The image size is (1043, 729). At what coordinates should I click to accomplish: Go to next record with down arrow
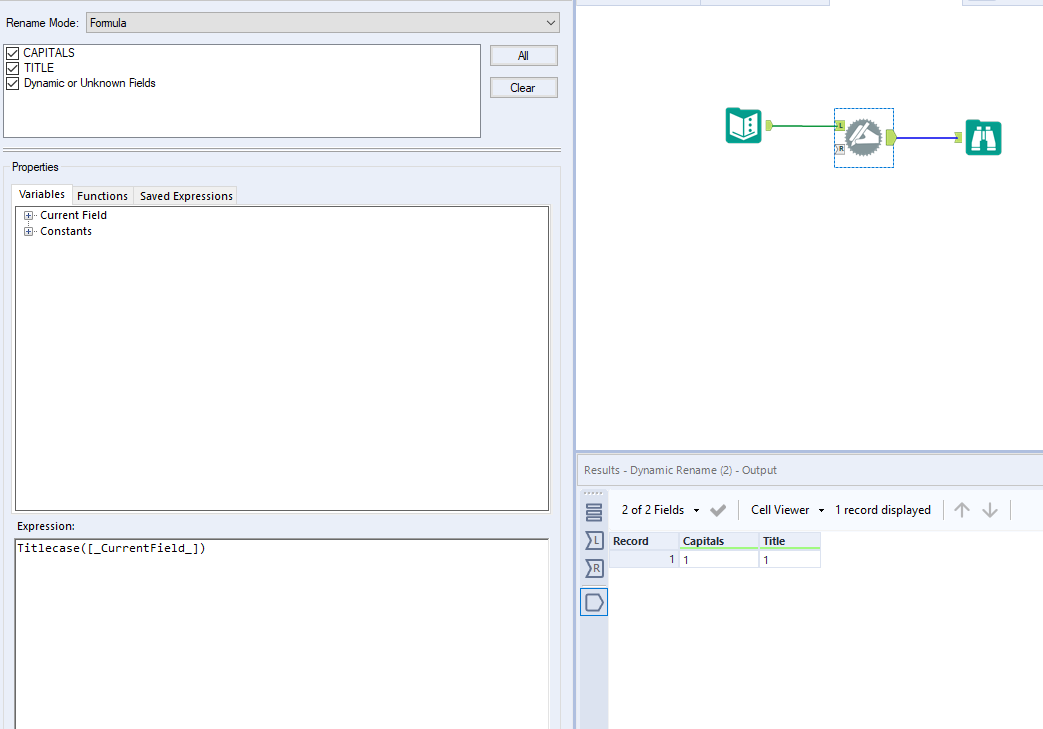coord(990,510)
